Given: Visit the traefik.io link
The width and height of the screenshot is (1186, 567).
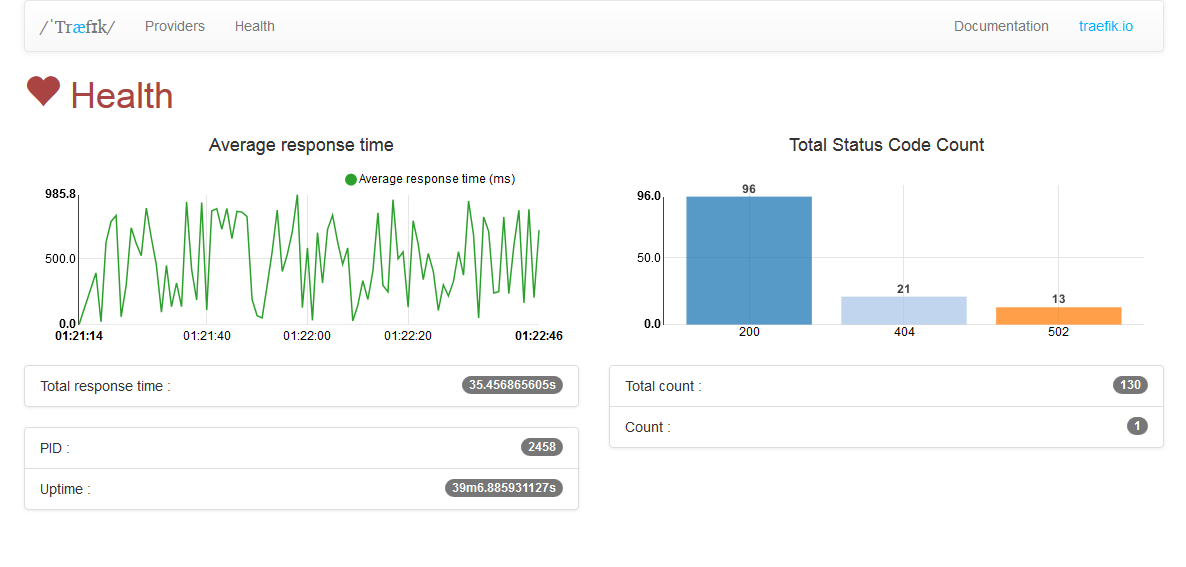Looking at the screenshot, I should tap(1106, 27).
